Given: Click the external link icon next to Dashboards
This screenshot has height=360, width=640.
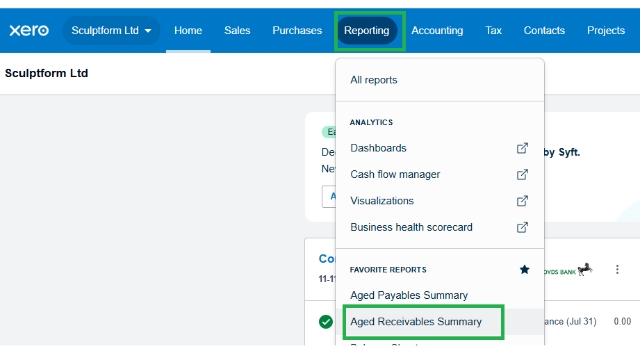Looking at the screenshot, I should pyautogui.click(x=522, y=148).
